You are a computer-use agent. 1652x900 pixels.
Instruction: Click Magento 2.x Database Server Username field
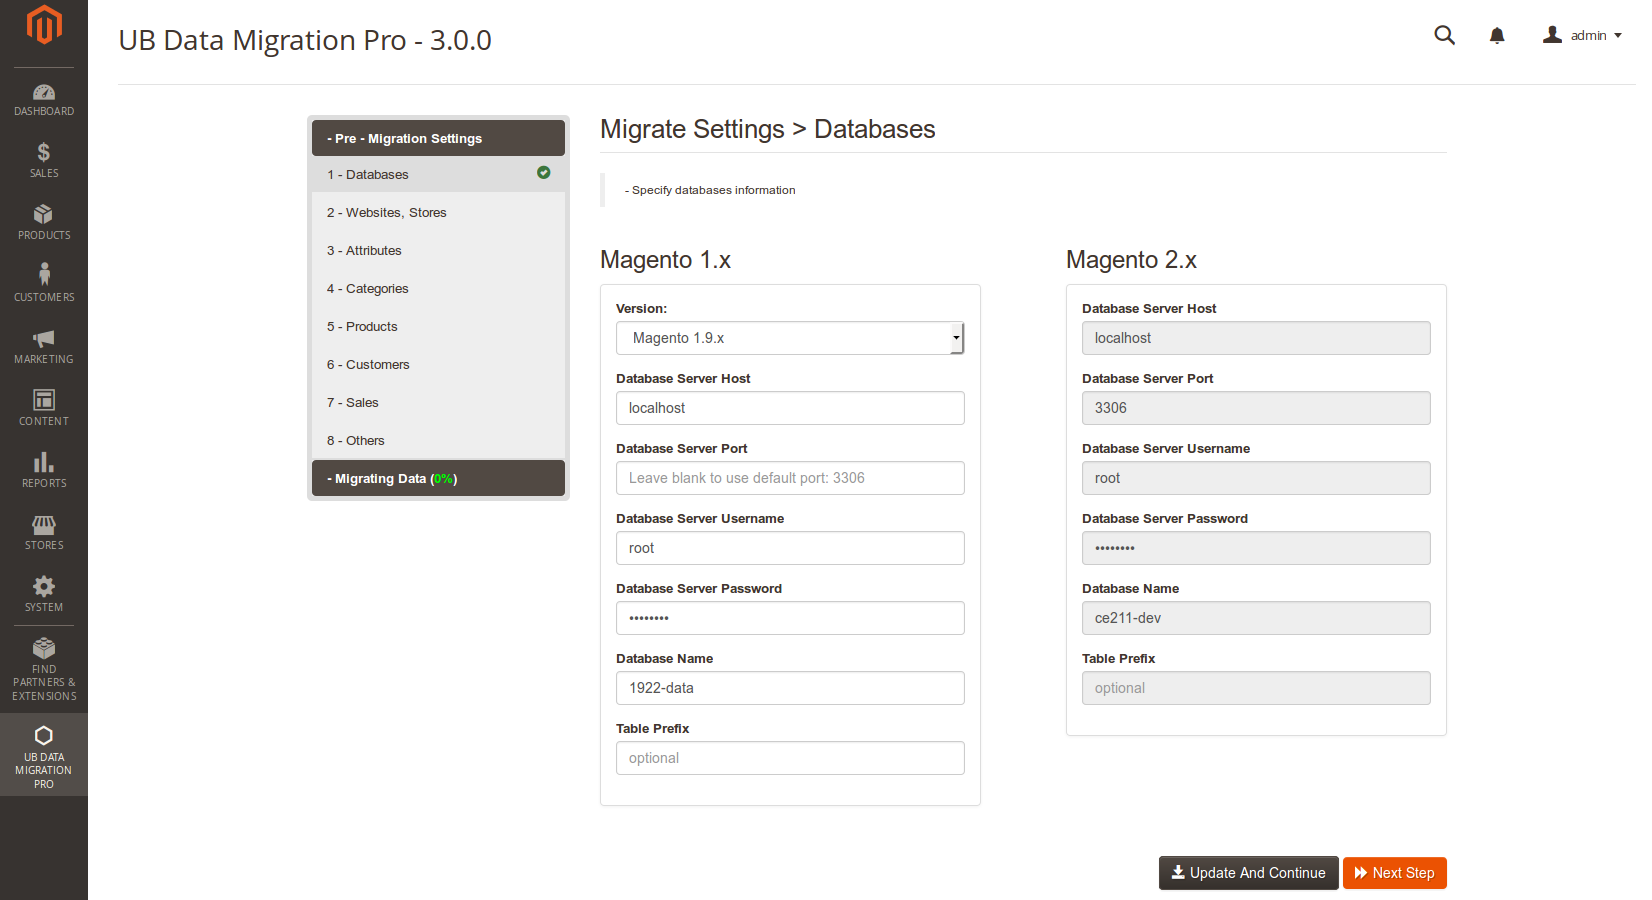pyautogui.click(x=1256, y=478)
